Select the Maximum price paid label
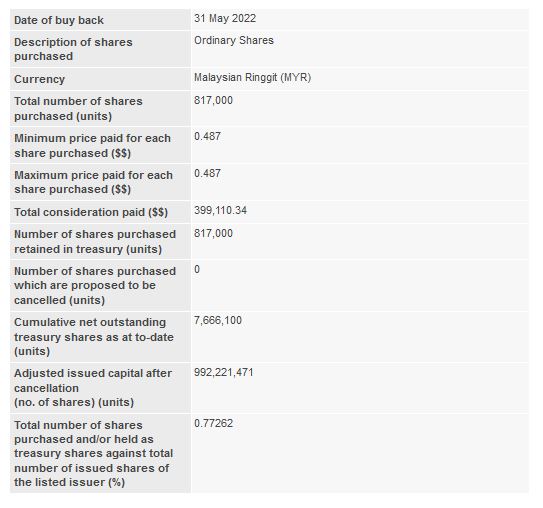Image resolution: width=543 pixels, height=508 pixels. (93, 182)
